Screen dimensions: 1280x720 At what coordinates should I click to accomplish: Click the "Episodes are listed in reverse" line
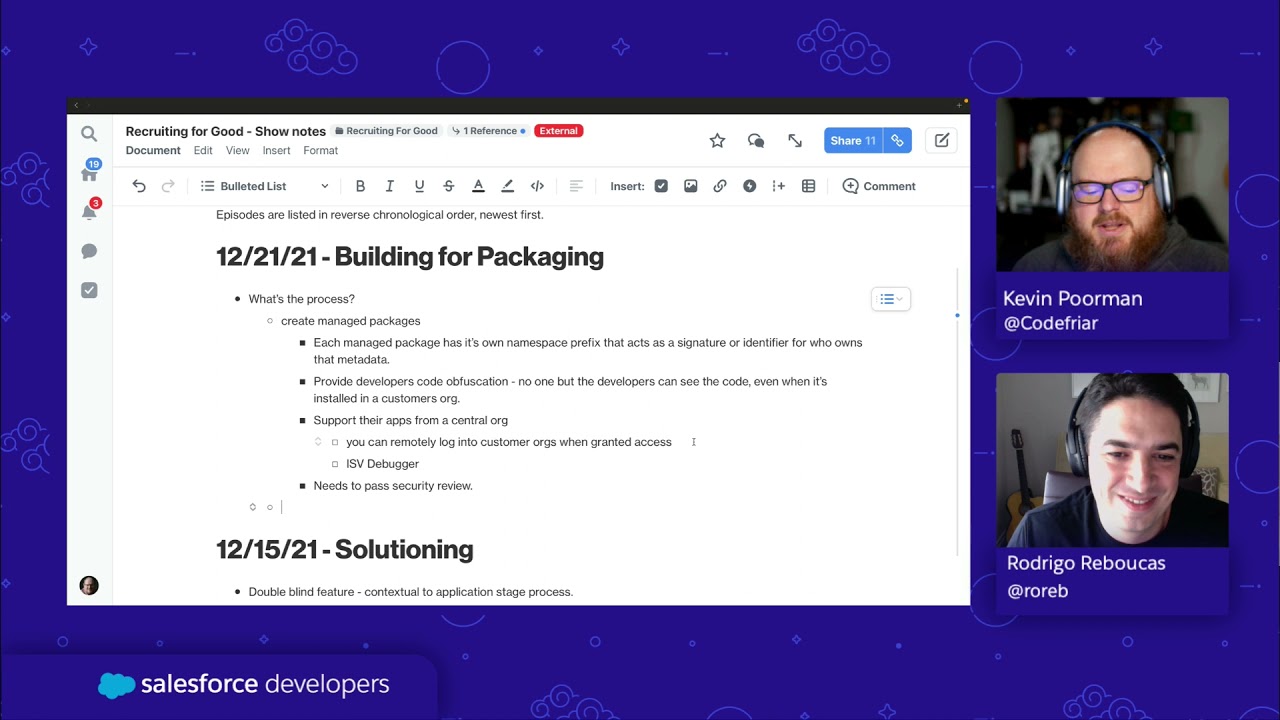point(380,215)
